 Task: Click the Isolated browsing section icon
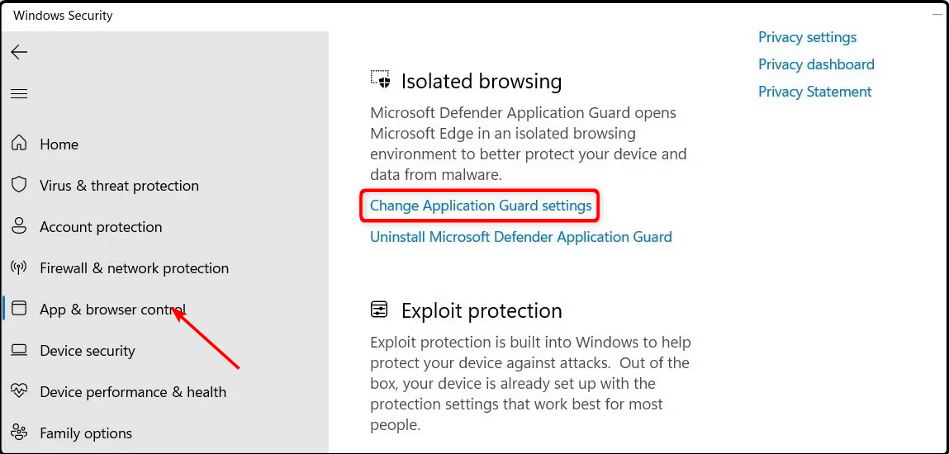coord(380,80)
